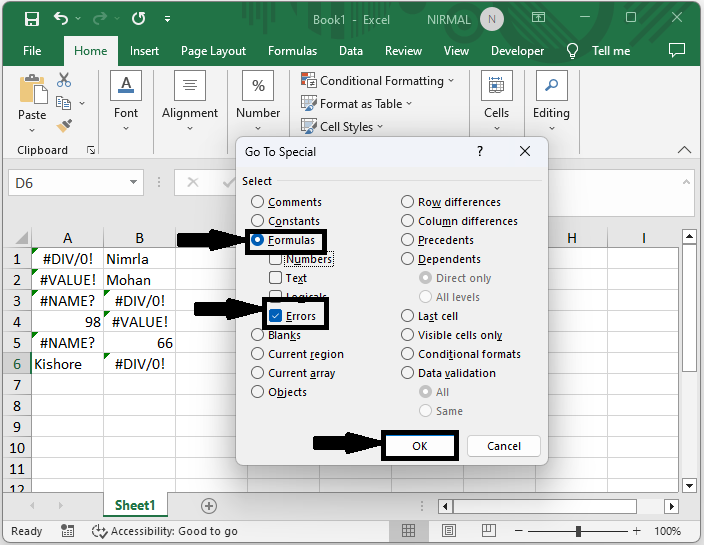Viewport: 704px width, 545px height.
Task: Click the Paste clipboard icon
Action: pos(32,89)
